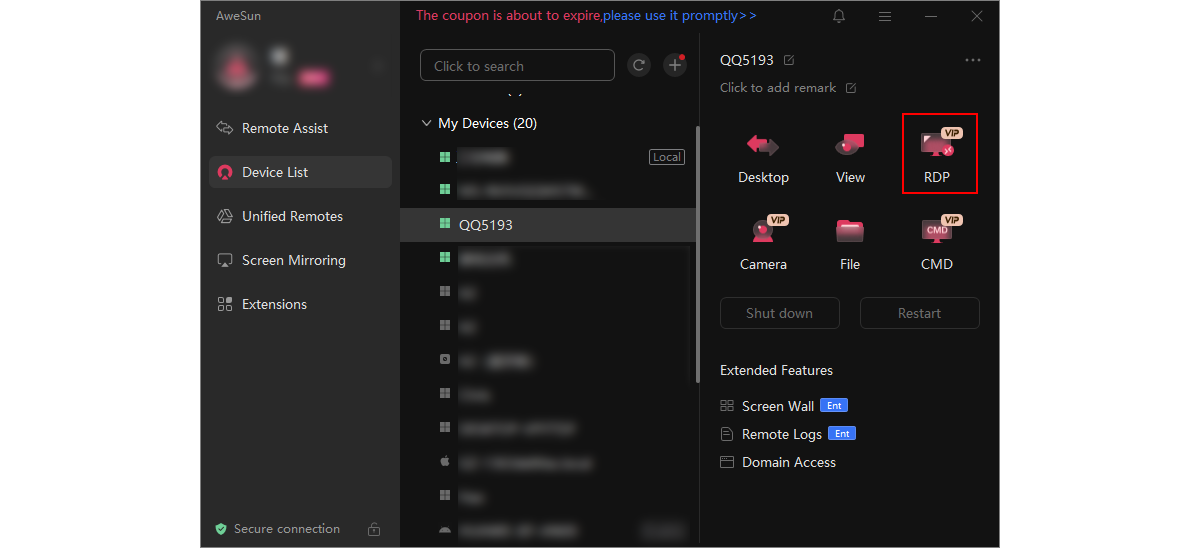Click the Shut down button

point(779,313)
